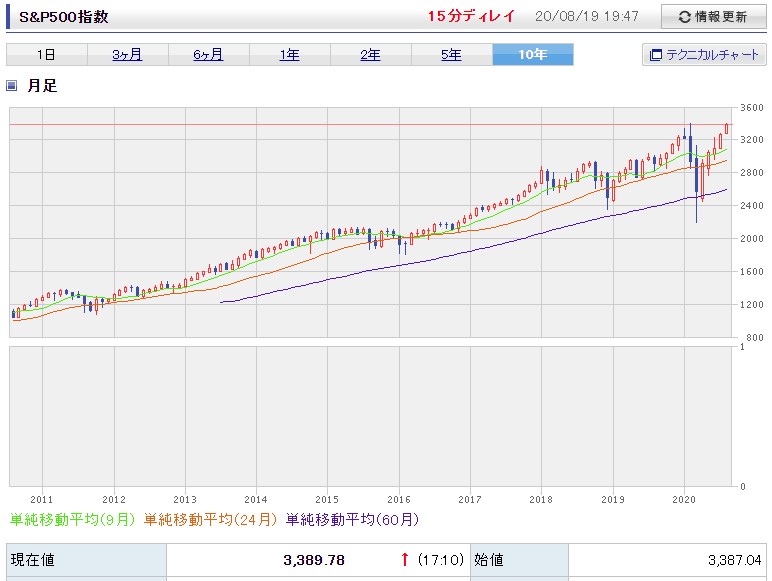Click the 3600 y-axis label
The height and width of the screenshot is (581, 772).
click(752, 108)
